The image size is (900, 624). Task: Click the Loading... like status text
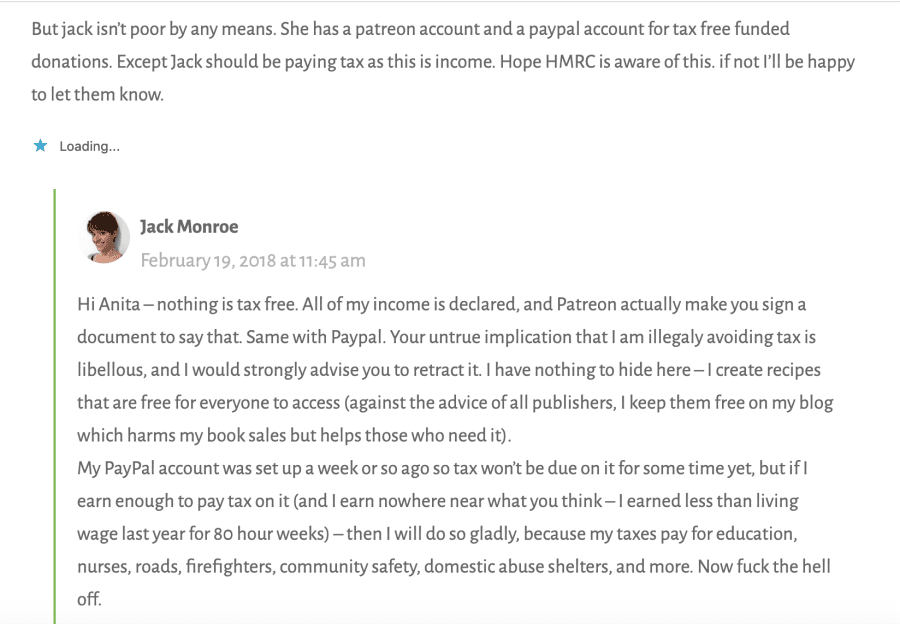[90, 146]
